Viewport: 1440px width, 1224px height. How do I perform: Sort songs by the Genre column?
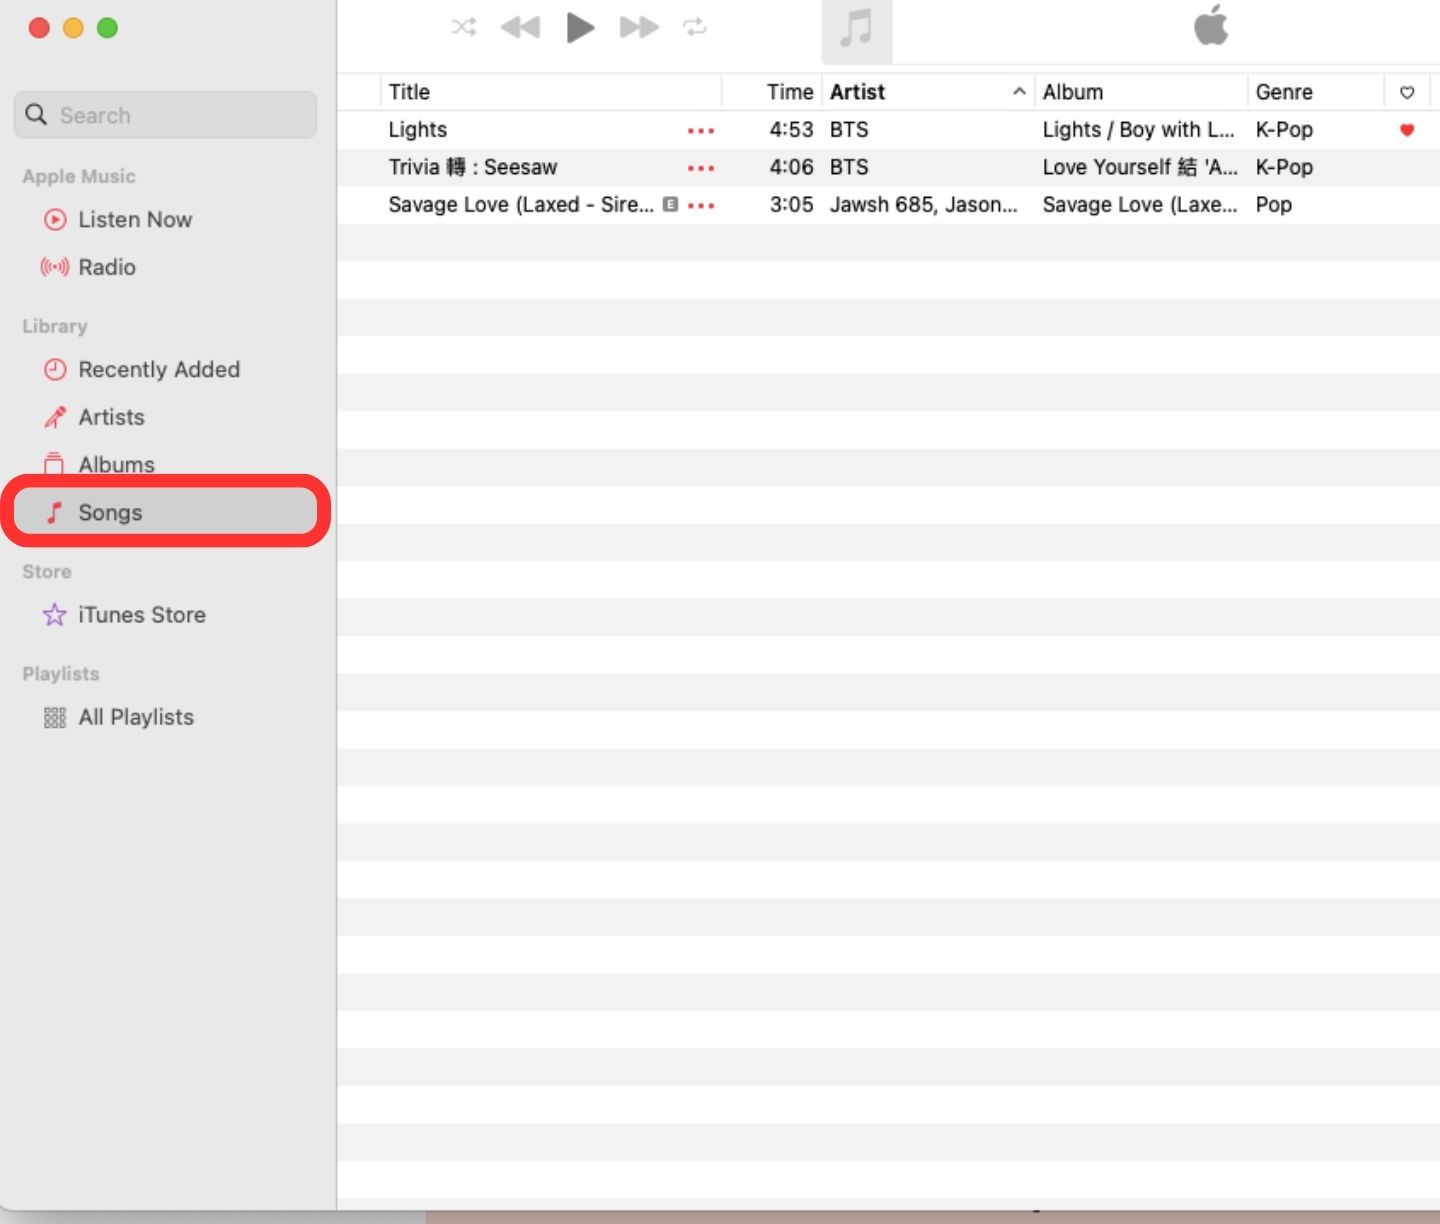[1316, 92]
